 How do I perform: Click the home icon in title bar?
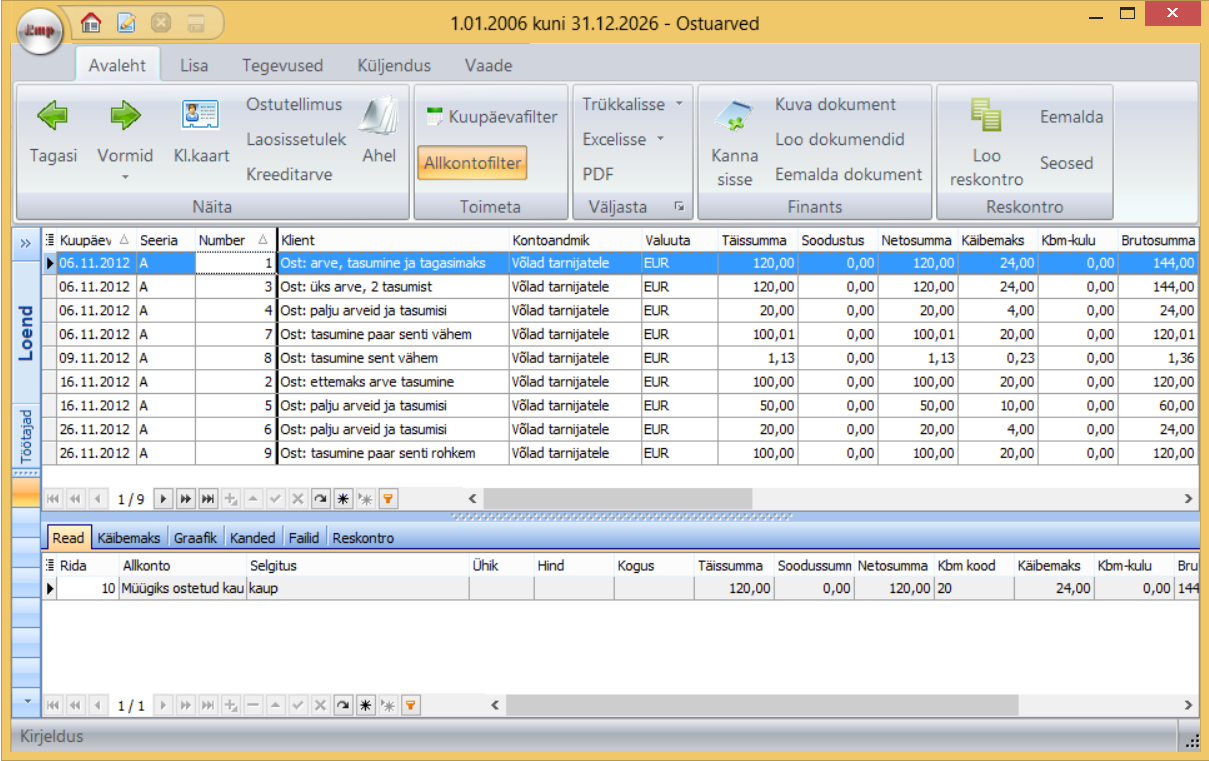coord(91,21)
